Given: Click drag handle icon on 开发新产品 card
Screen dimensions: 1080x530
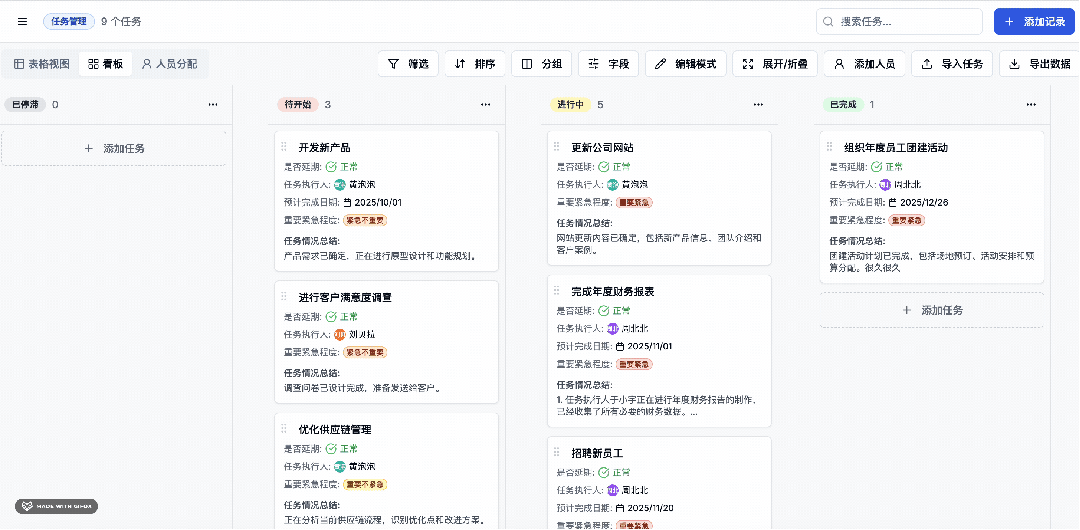Looking at the screenshot, I should click(x=284, y=147).
